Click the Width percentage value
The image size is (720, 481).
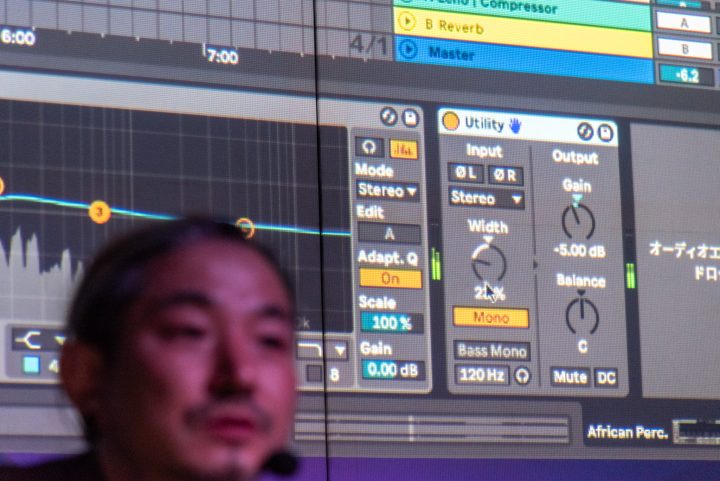pos(489,293)
